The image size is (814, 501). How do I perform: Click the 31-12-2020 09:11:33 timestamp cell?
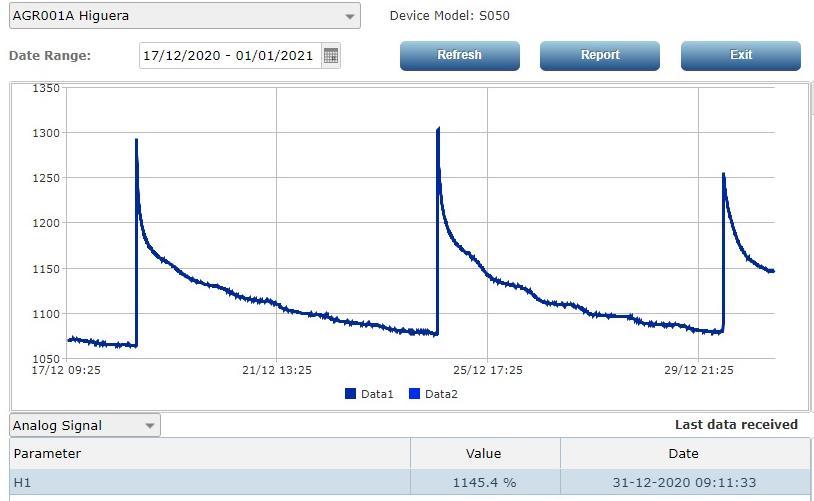pos(684,483)
